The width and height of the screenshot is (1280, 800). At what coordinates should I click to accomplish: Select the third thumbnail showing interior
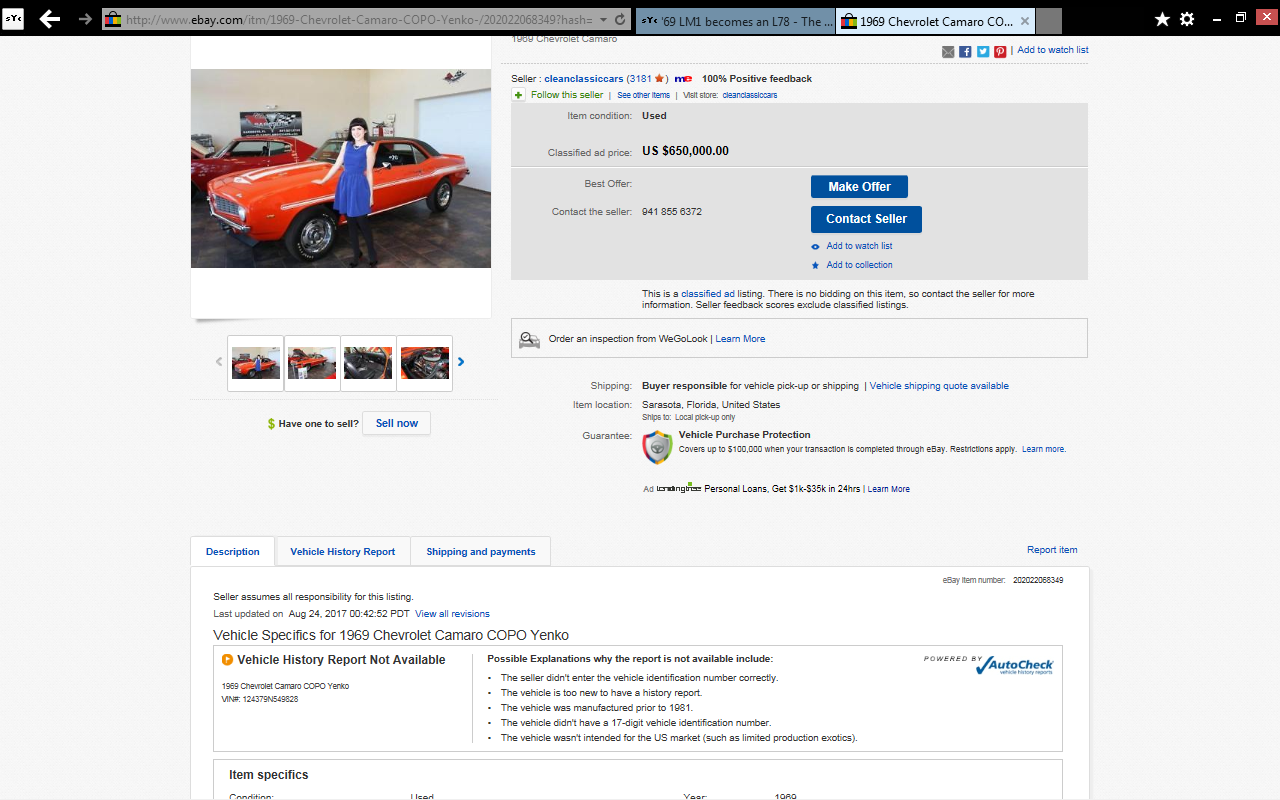point(368,363)
